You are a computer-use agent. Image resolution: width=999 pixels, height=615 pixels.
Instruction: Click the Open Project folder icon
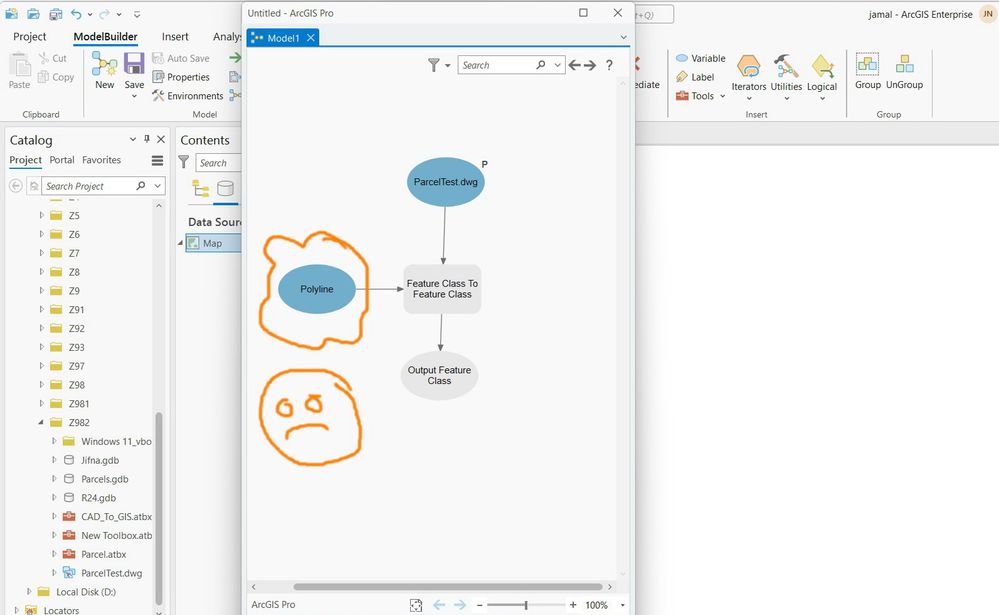click(x=34, y=13)
